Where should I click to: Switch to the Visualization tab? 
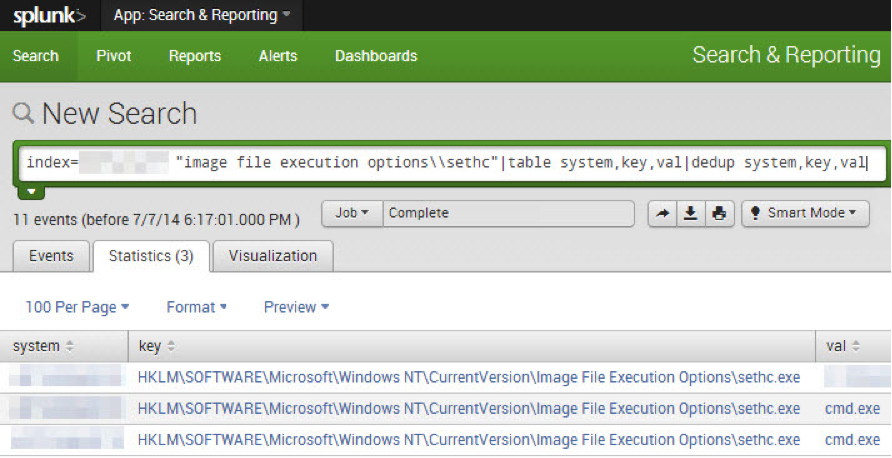click(272, 256)
